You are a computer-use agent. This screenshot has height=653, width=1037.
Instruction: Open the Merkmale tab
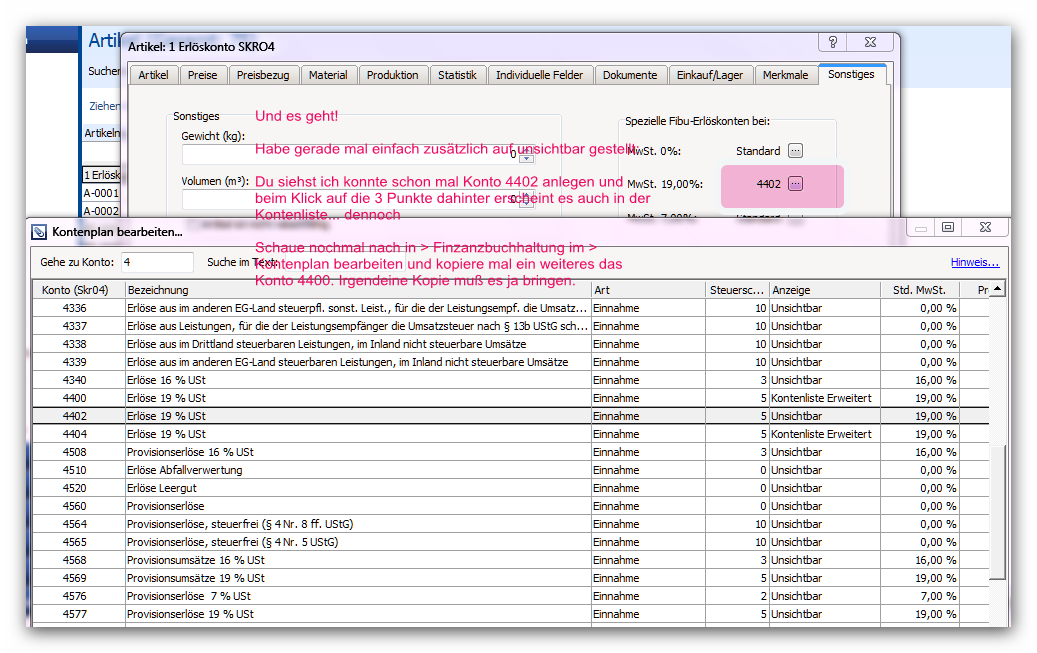pyautogui.click(x=786, y=75)
